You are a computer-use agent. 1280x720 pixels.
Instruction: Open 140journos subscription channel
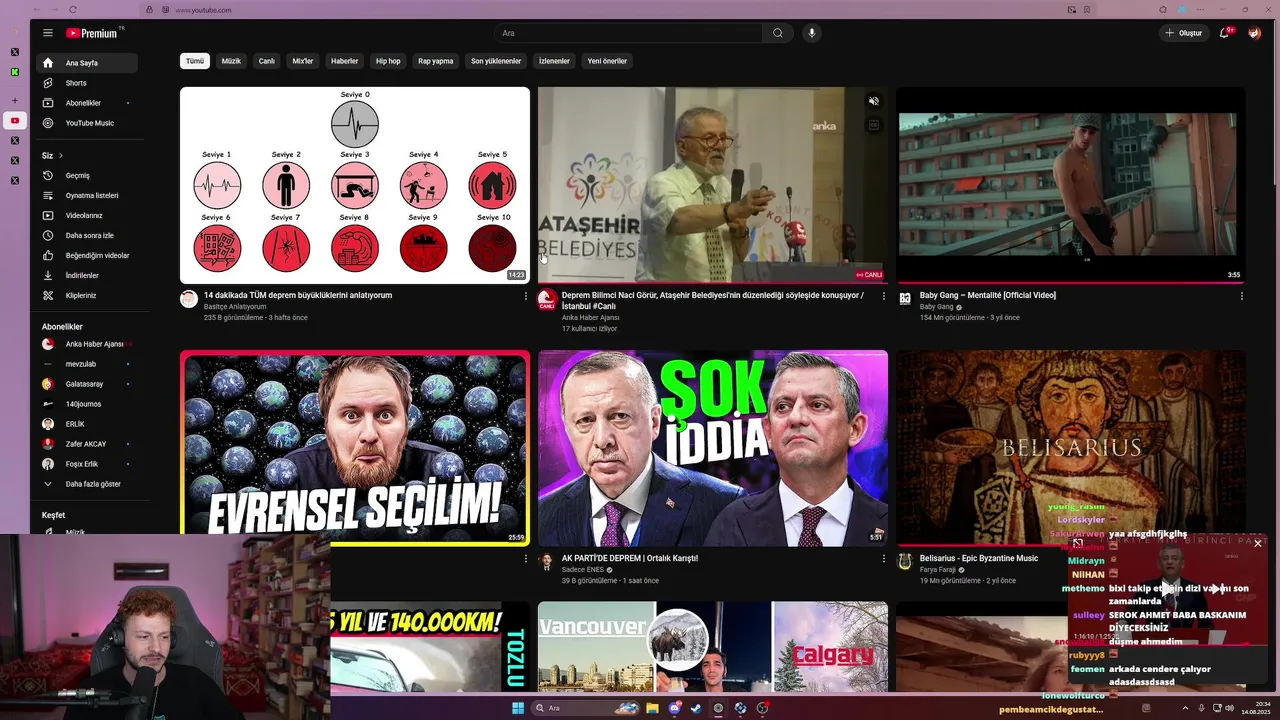pos(87,404)
